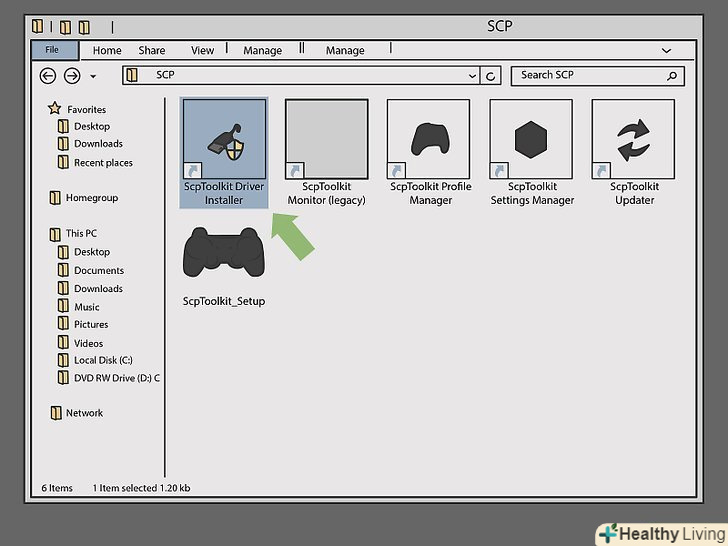Open ScpToolkit Driver Installer shortcut icon
Image resolution: width=728 pixels, height=546 pixels.
(x=225, y=139)
